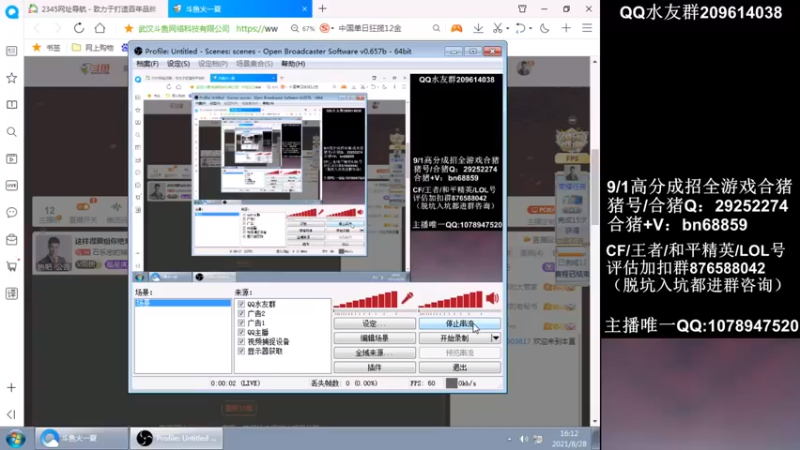This screenshot has width=800, height=450.
Task: Click the magnifier icon in left sidebar
Action: 11,132
